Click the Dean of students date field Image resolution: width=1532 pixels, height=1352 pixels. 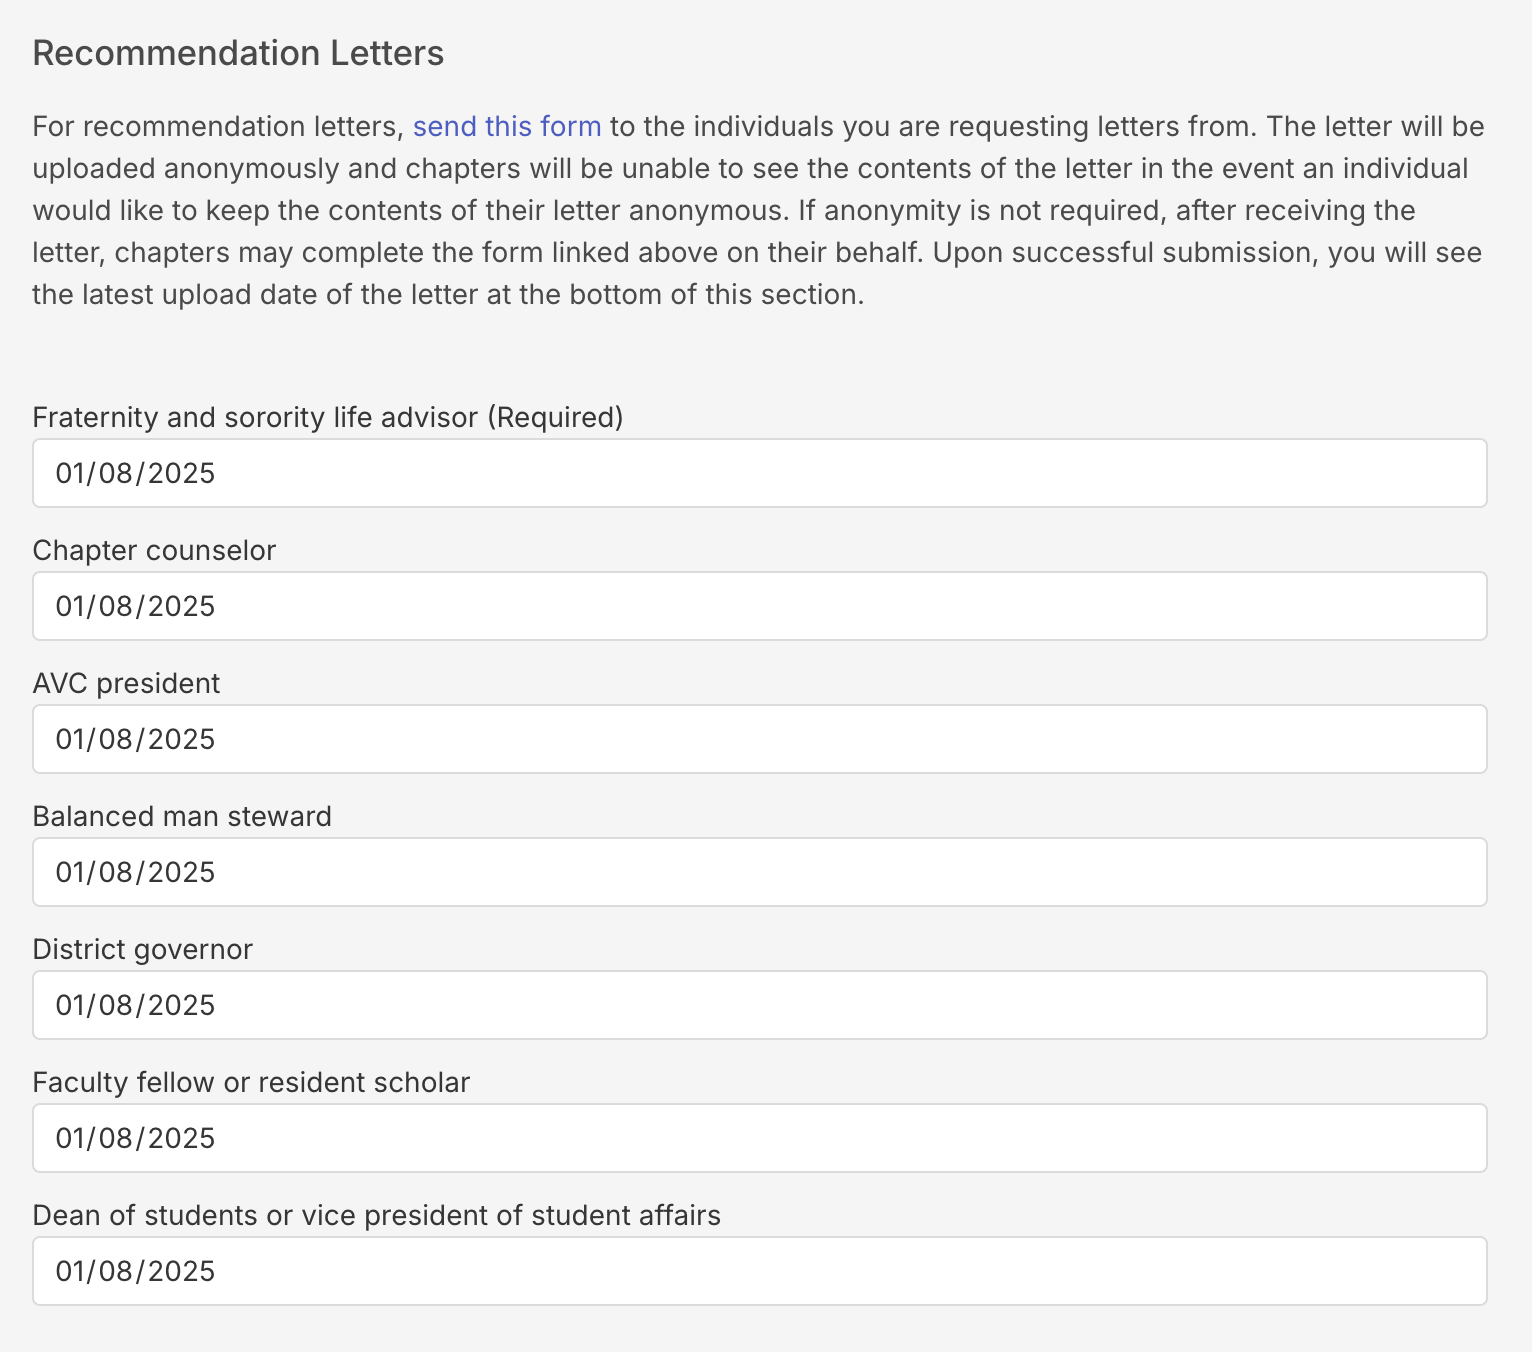(760, 1271)
